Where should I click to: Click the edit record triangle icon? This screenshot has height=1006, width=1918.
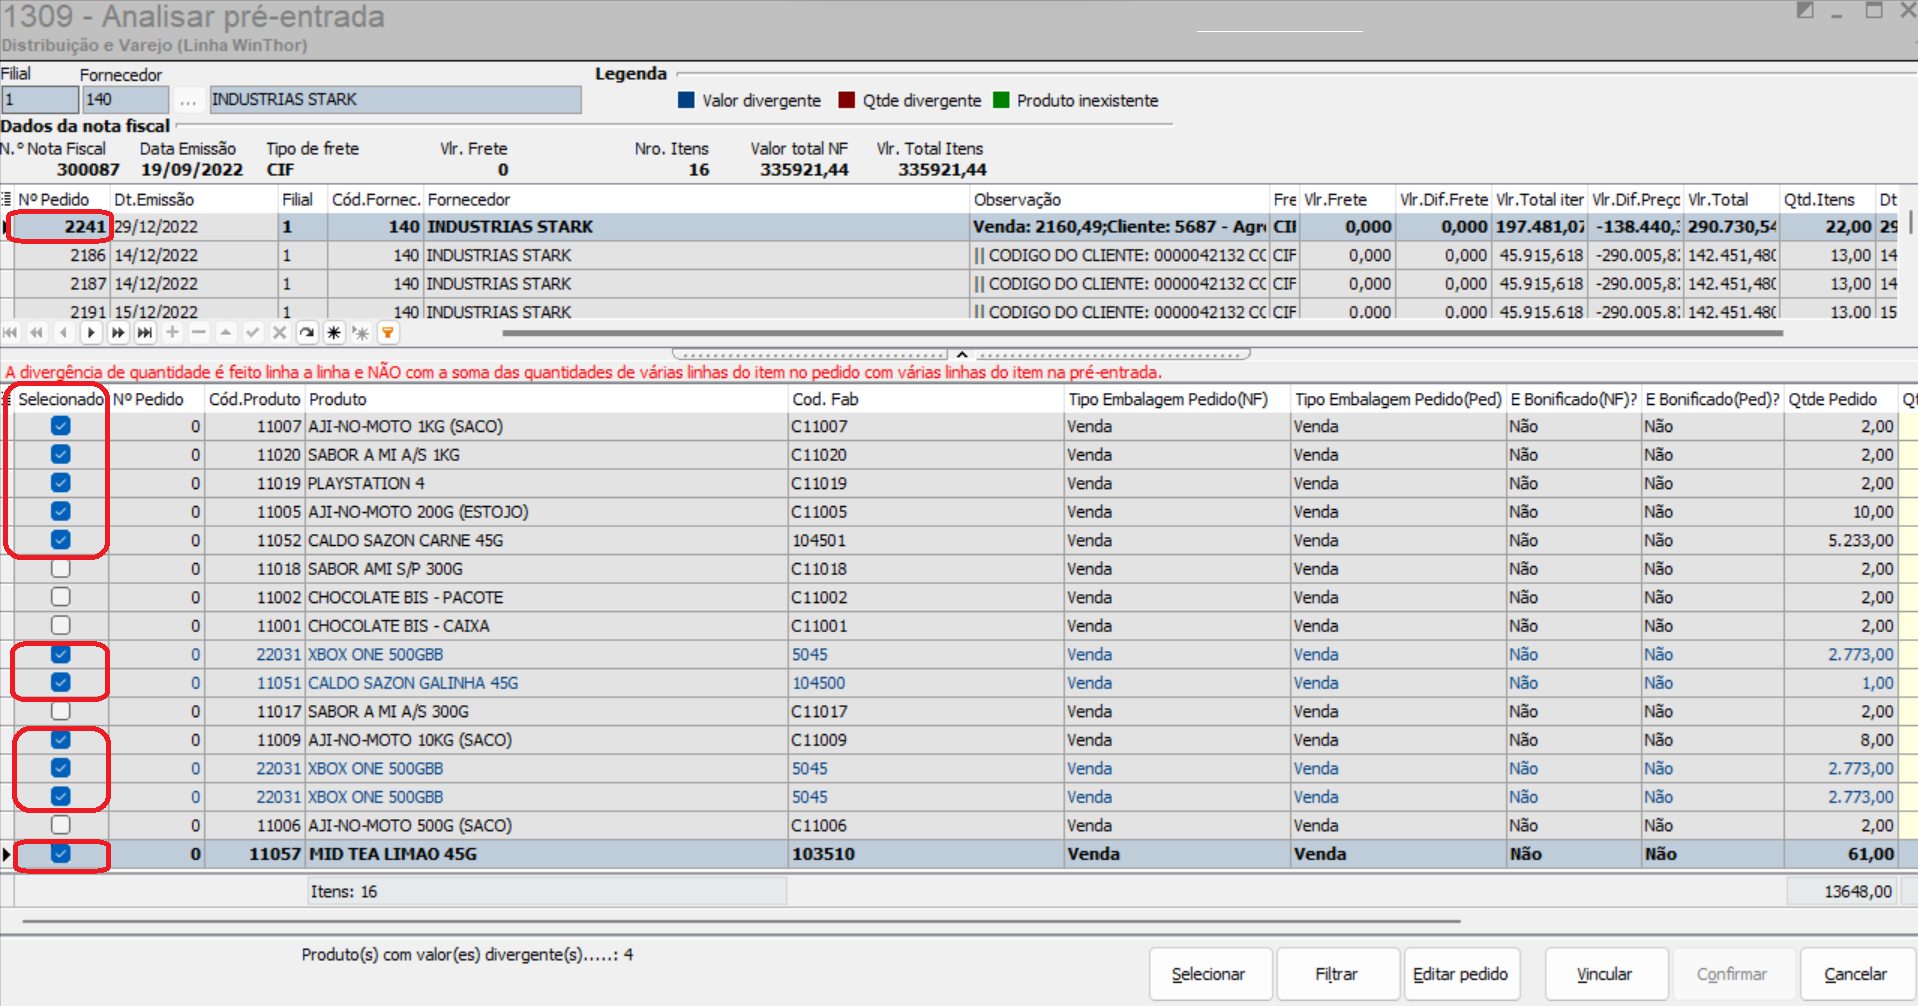pos(226,333)
